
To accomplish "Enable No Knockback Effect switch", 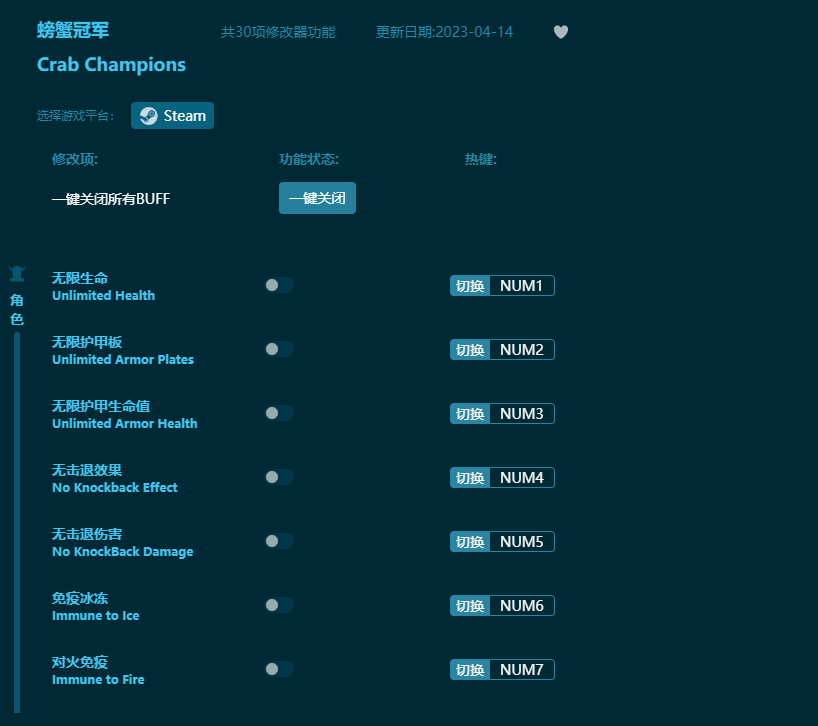I will tap(279, 477).
